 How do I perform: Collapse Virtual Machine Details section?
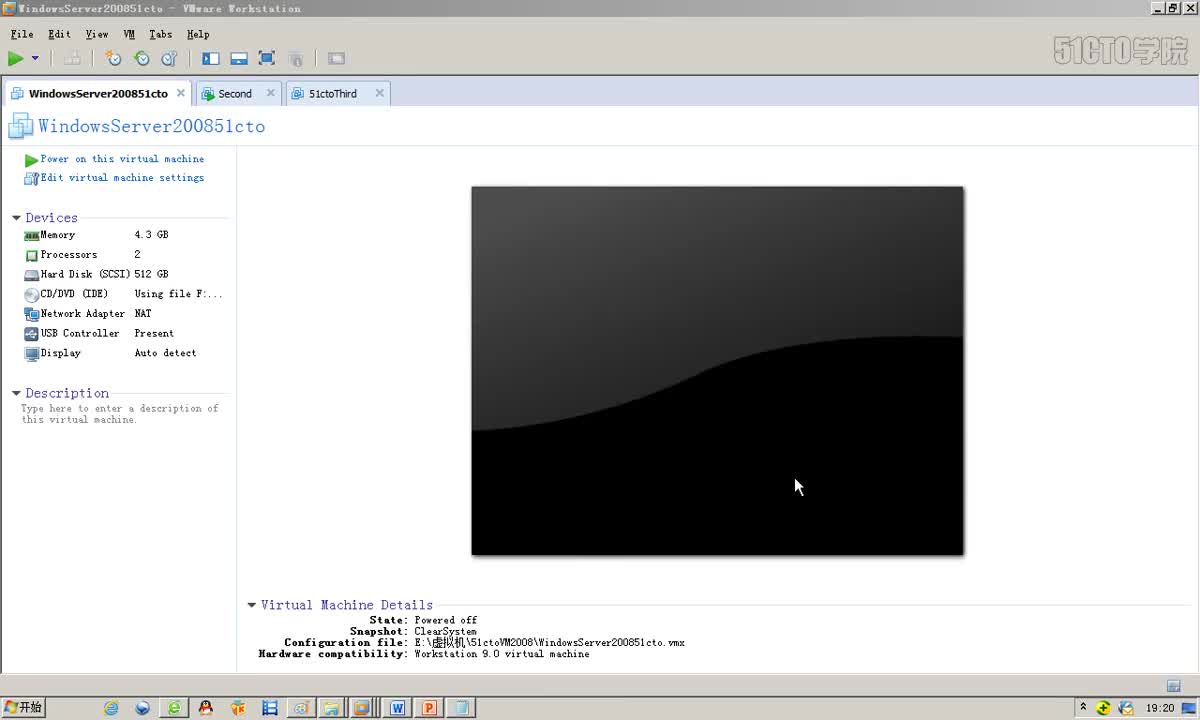tap(252, 605)
